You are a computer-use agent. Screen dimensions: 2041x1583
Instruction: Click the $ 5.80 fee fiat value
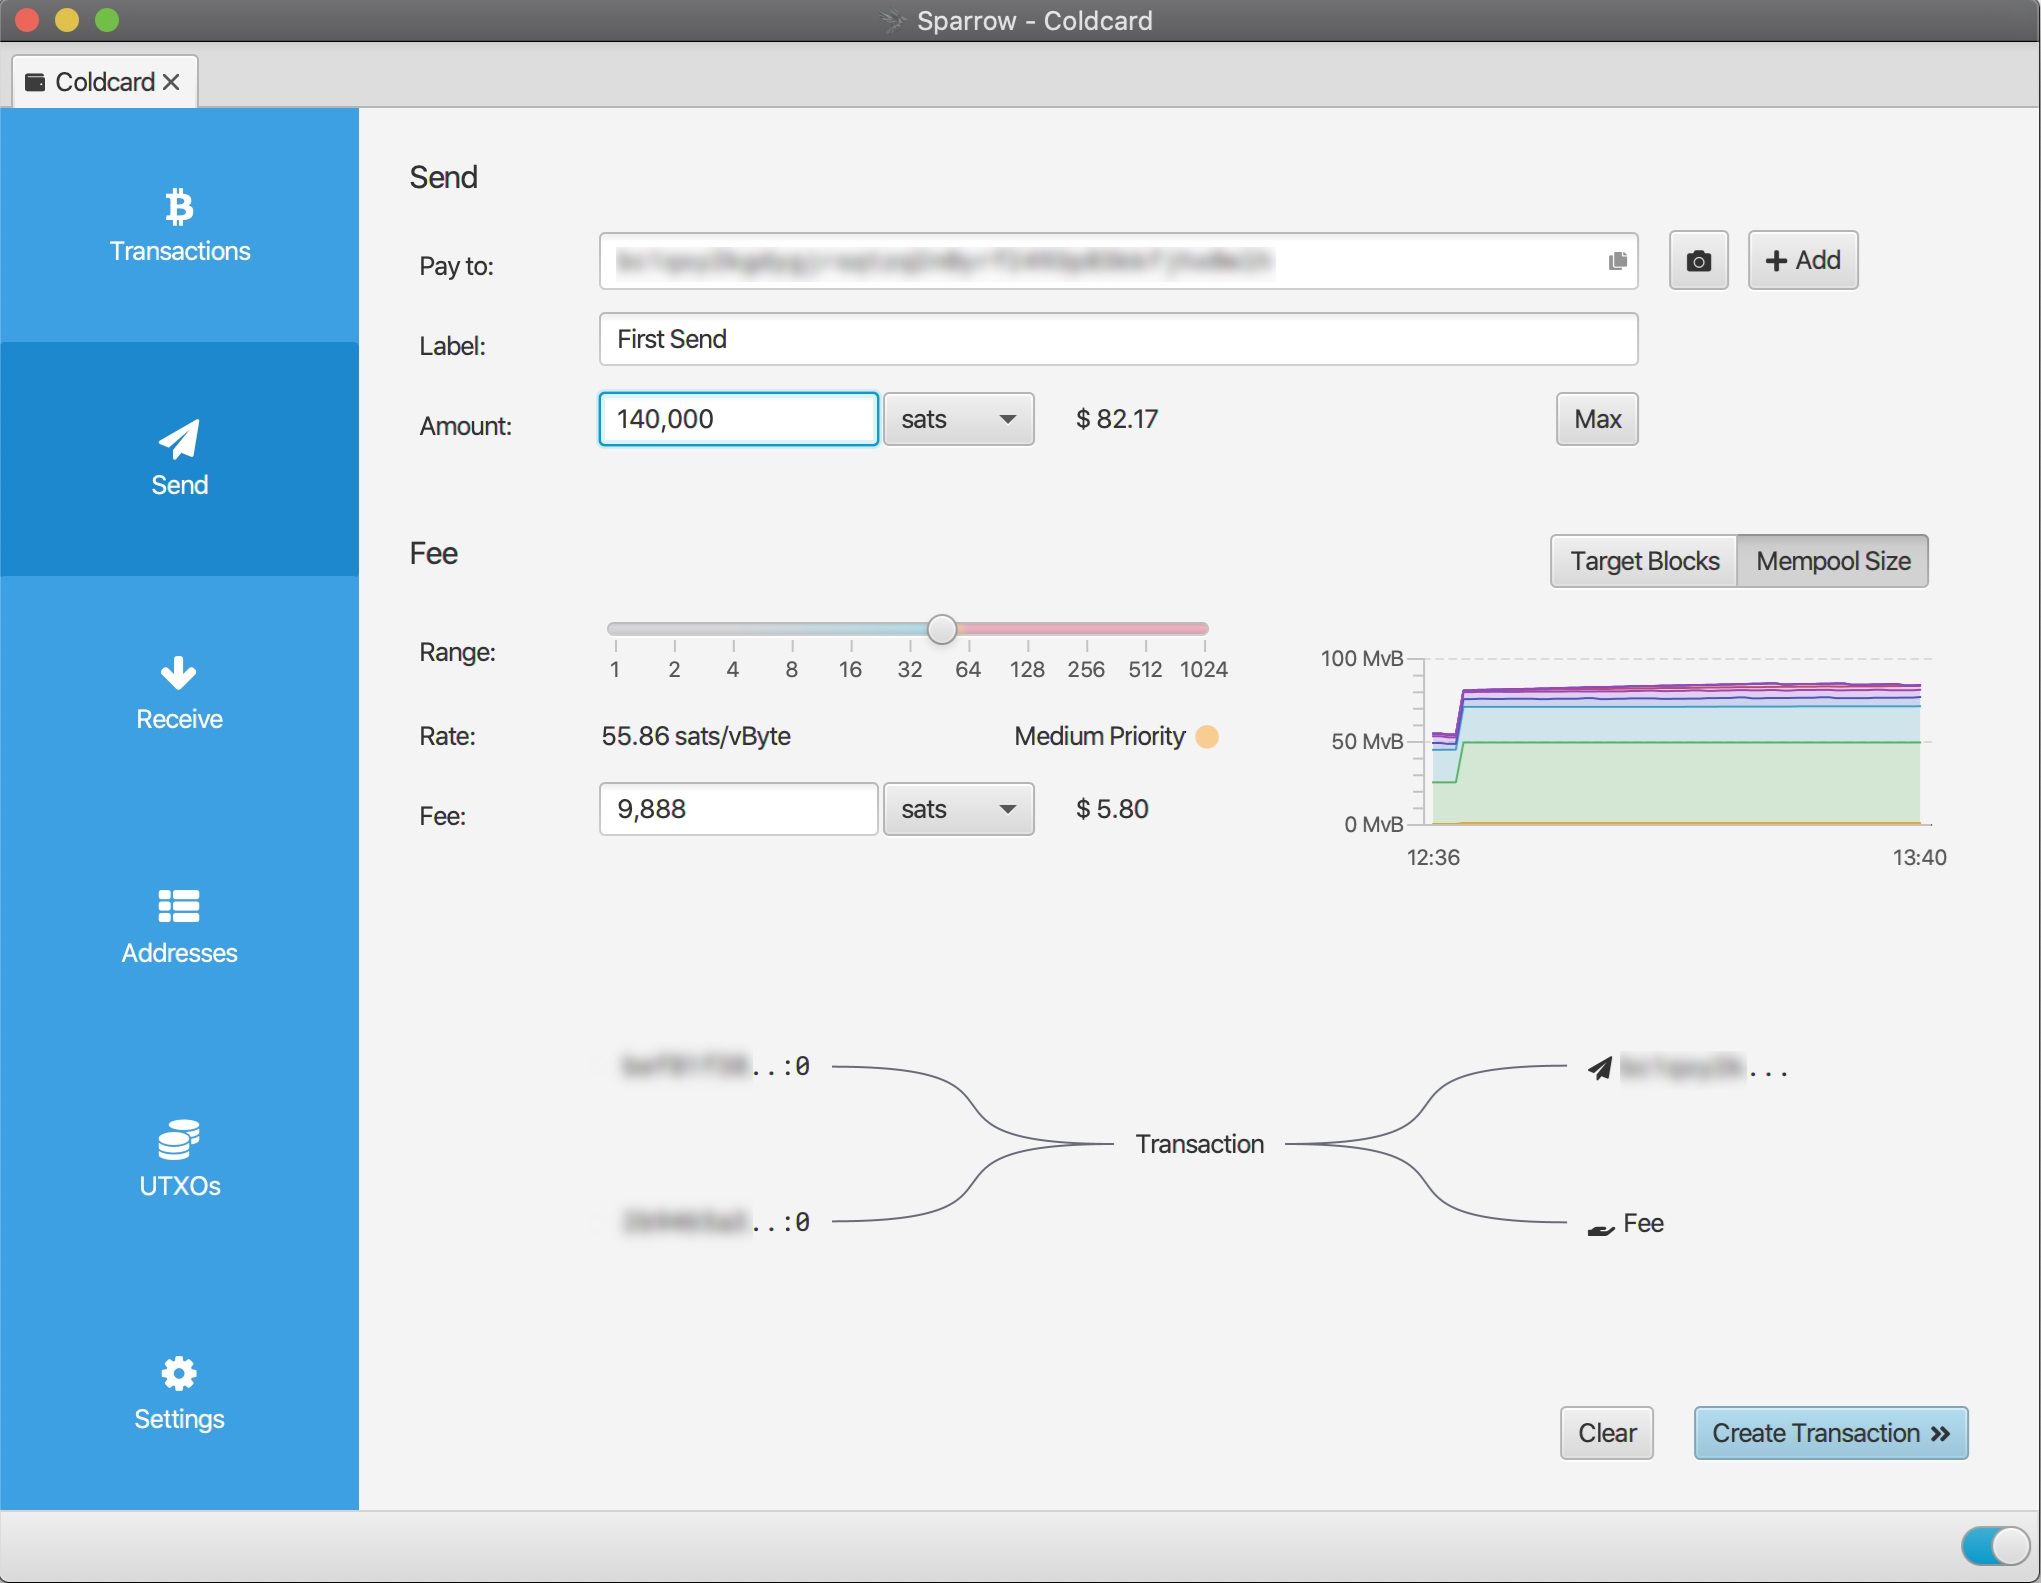pos(1112,809)
